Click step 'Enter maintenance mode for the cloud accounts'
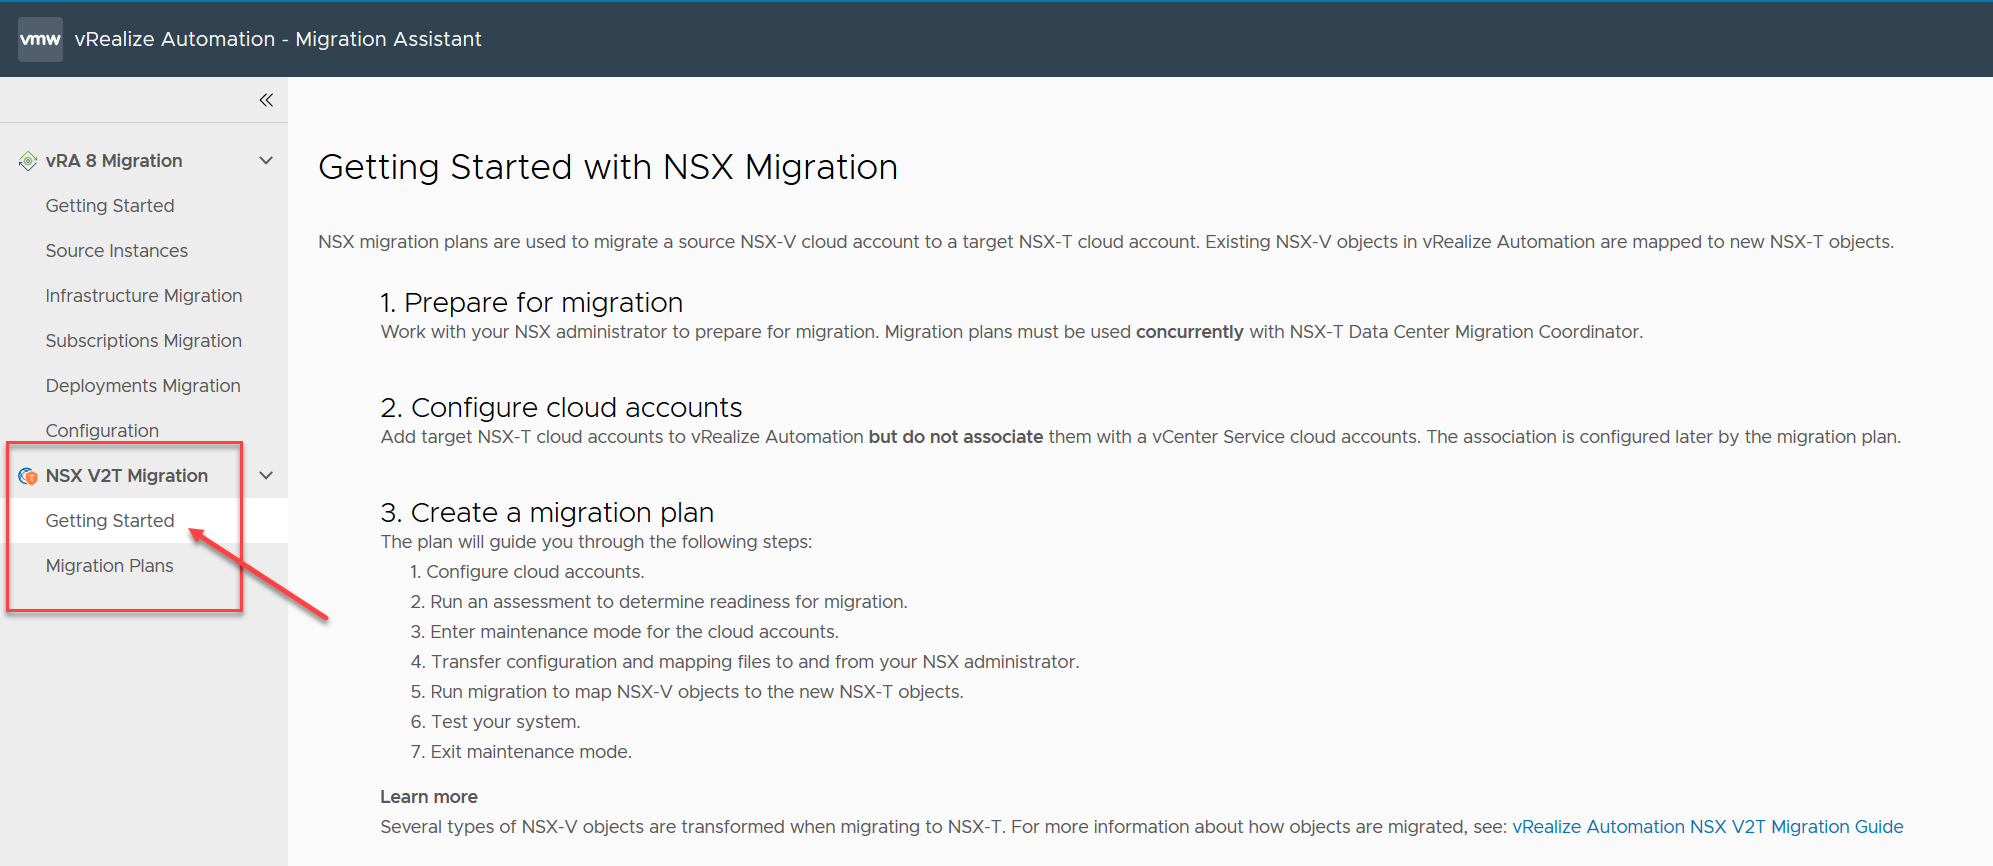 624,632
